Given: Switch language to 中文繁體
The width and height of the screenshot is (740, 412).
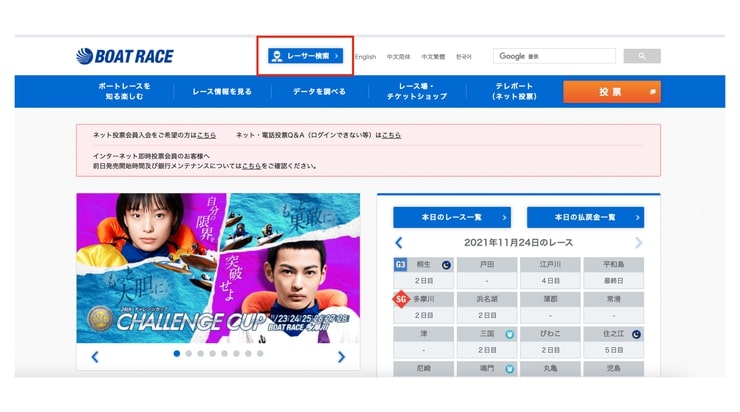Looking at the screenshot, I should coord(433,57).
